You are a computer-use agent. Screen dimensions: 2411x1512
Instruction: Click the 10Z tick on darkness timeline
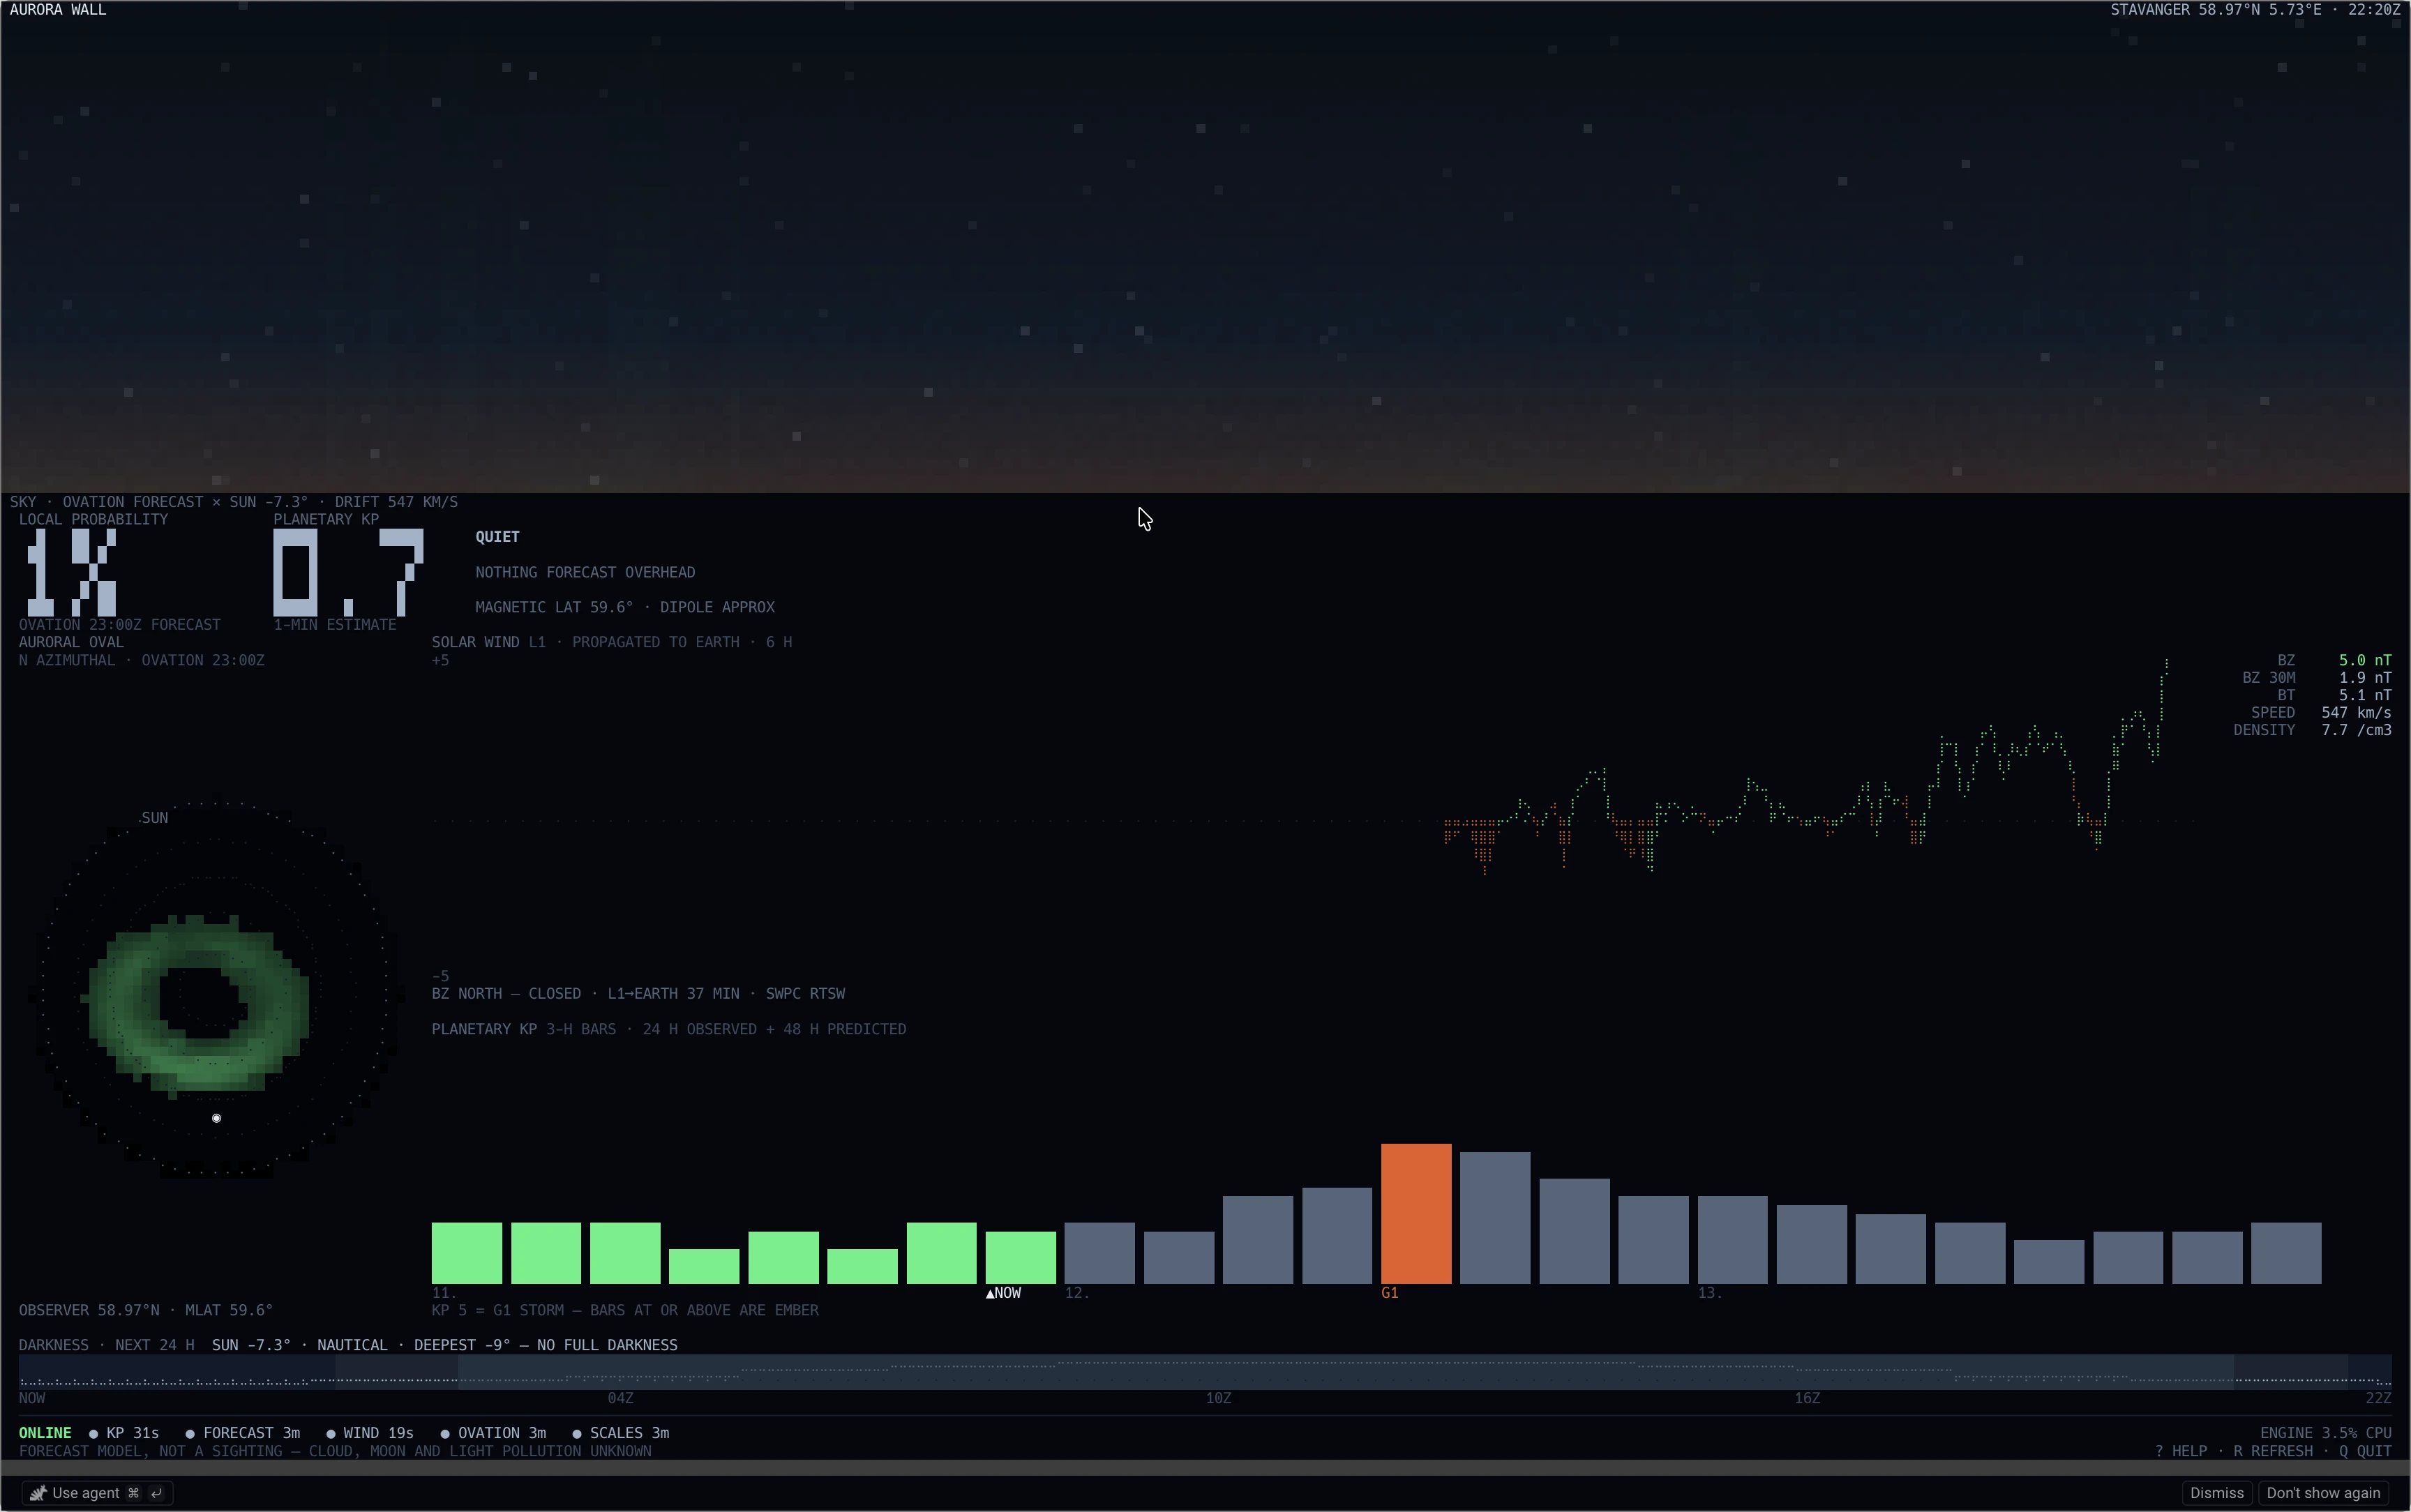click(x=1218, y=1398)
